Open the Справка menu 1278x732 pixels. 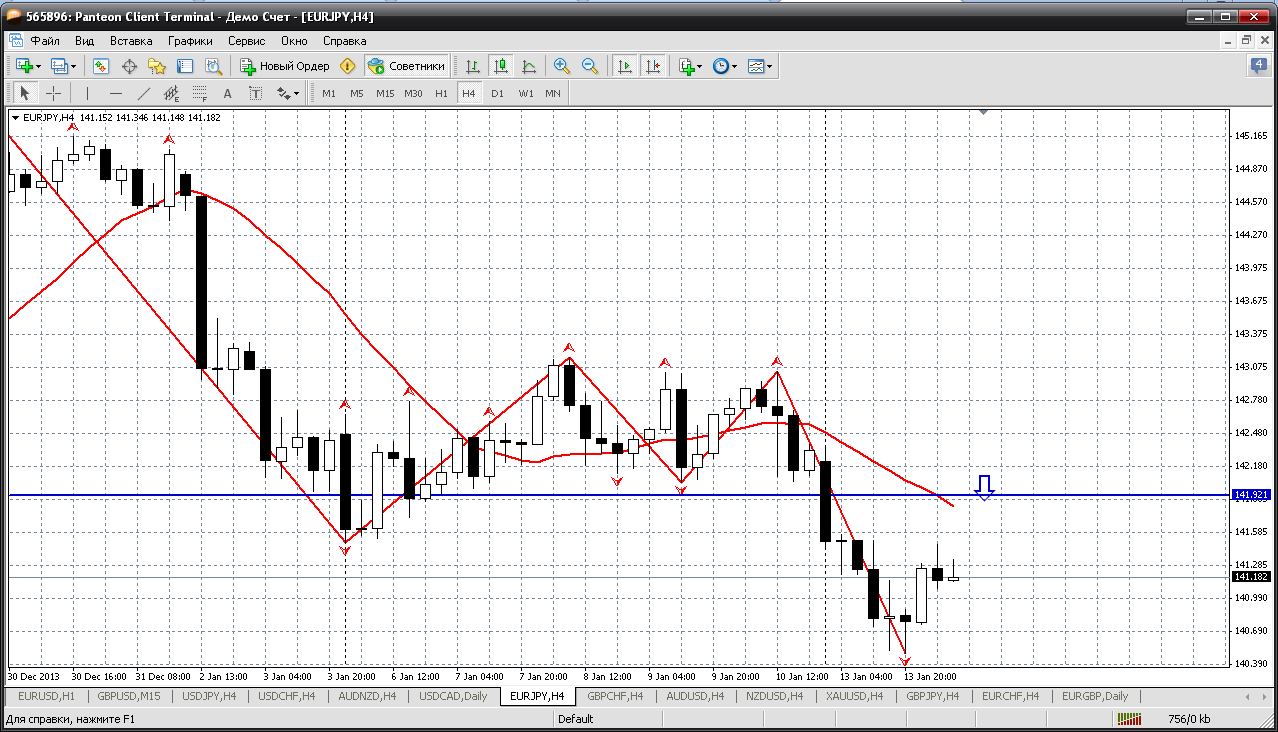pos(344,41)
